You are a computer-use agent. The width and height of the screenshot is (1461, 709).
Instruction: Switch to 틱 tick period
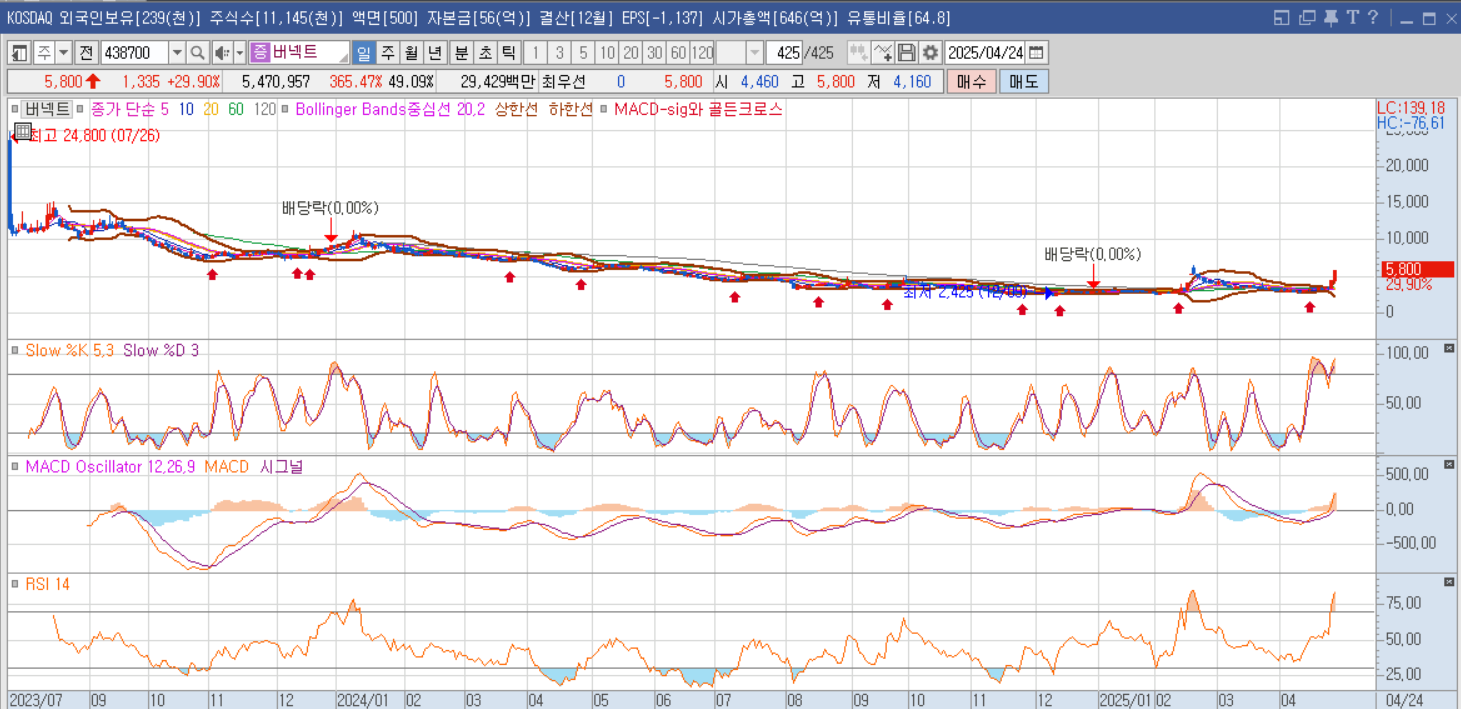(508, 53)
